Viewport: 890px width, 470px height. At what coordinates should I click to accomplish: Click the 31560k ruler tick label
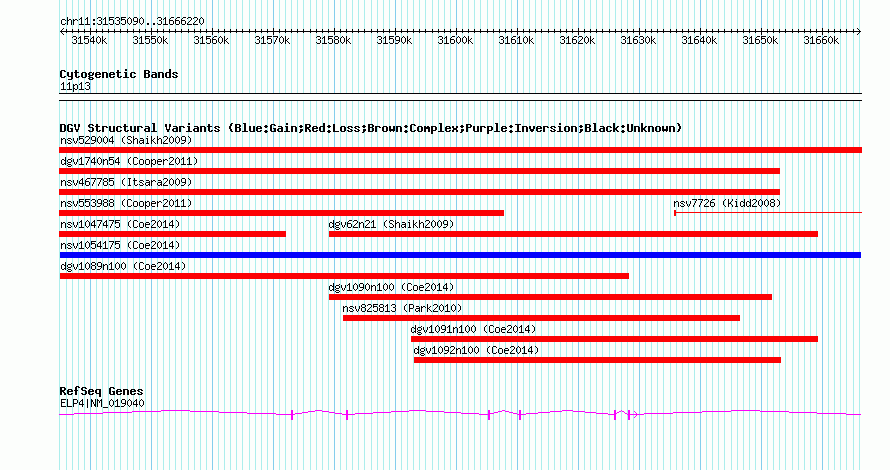(211, 40)
